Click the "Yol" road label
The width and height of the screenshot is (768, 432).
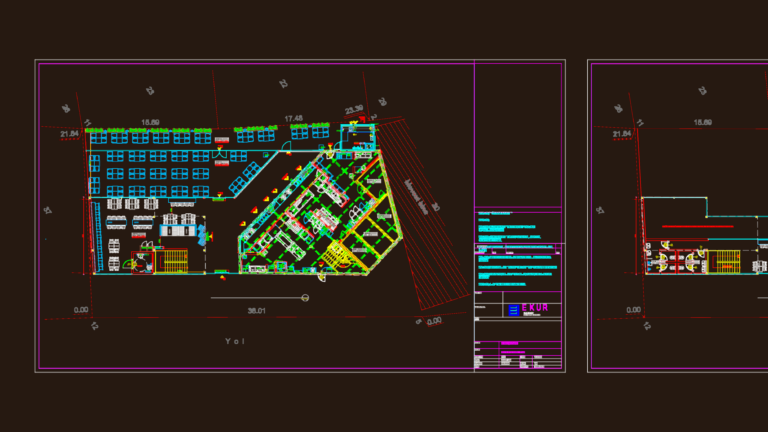click(x=235, y=341)
